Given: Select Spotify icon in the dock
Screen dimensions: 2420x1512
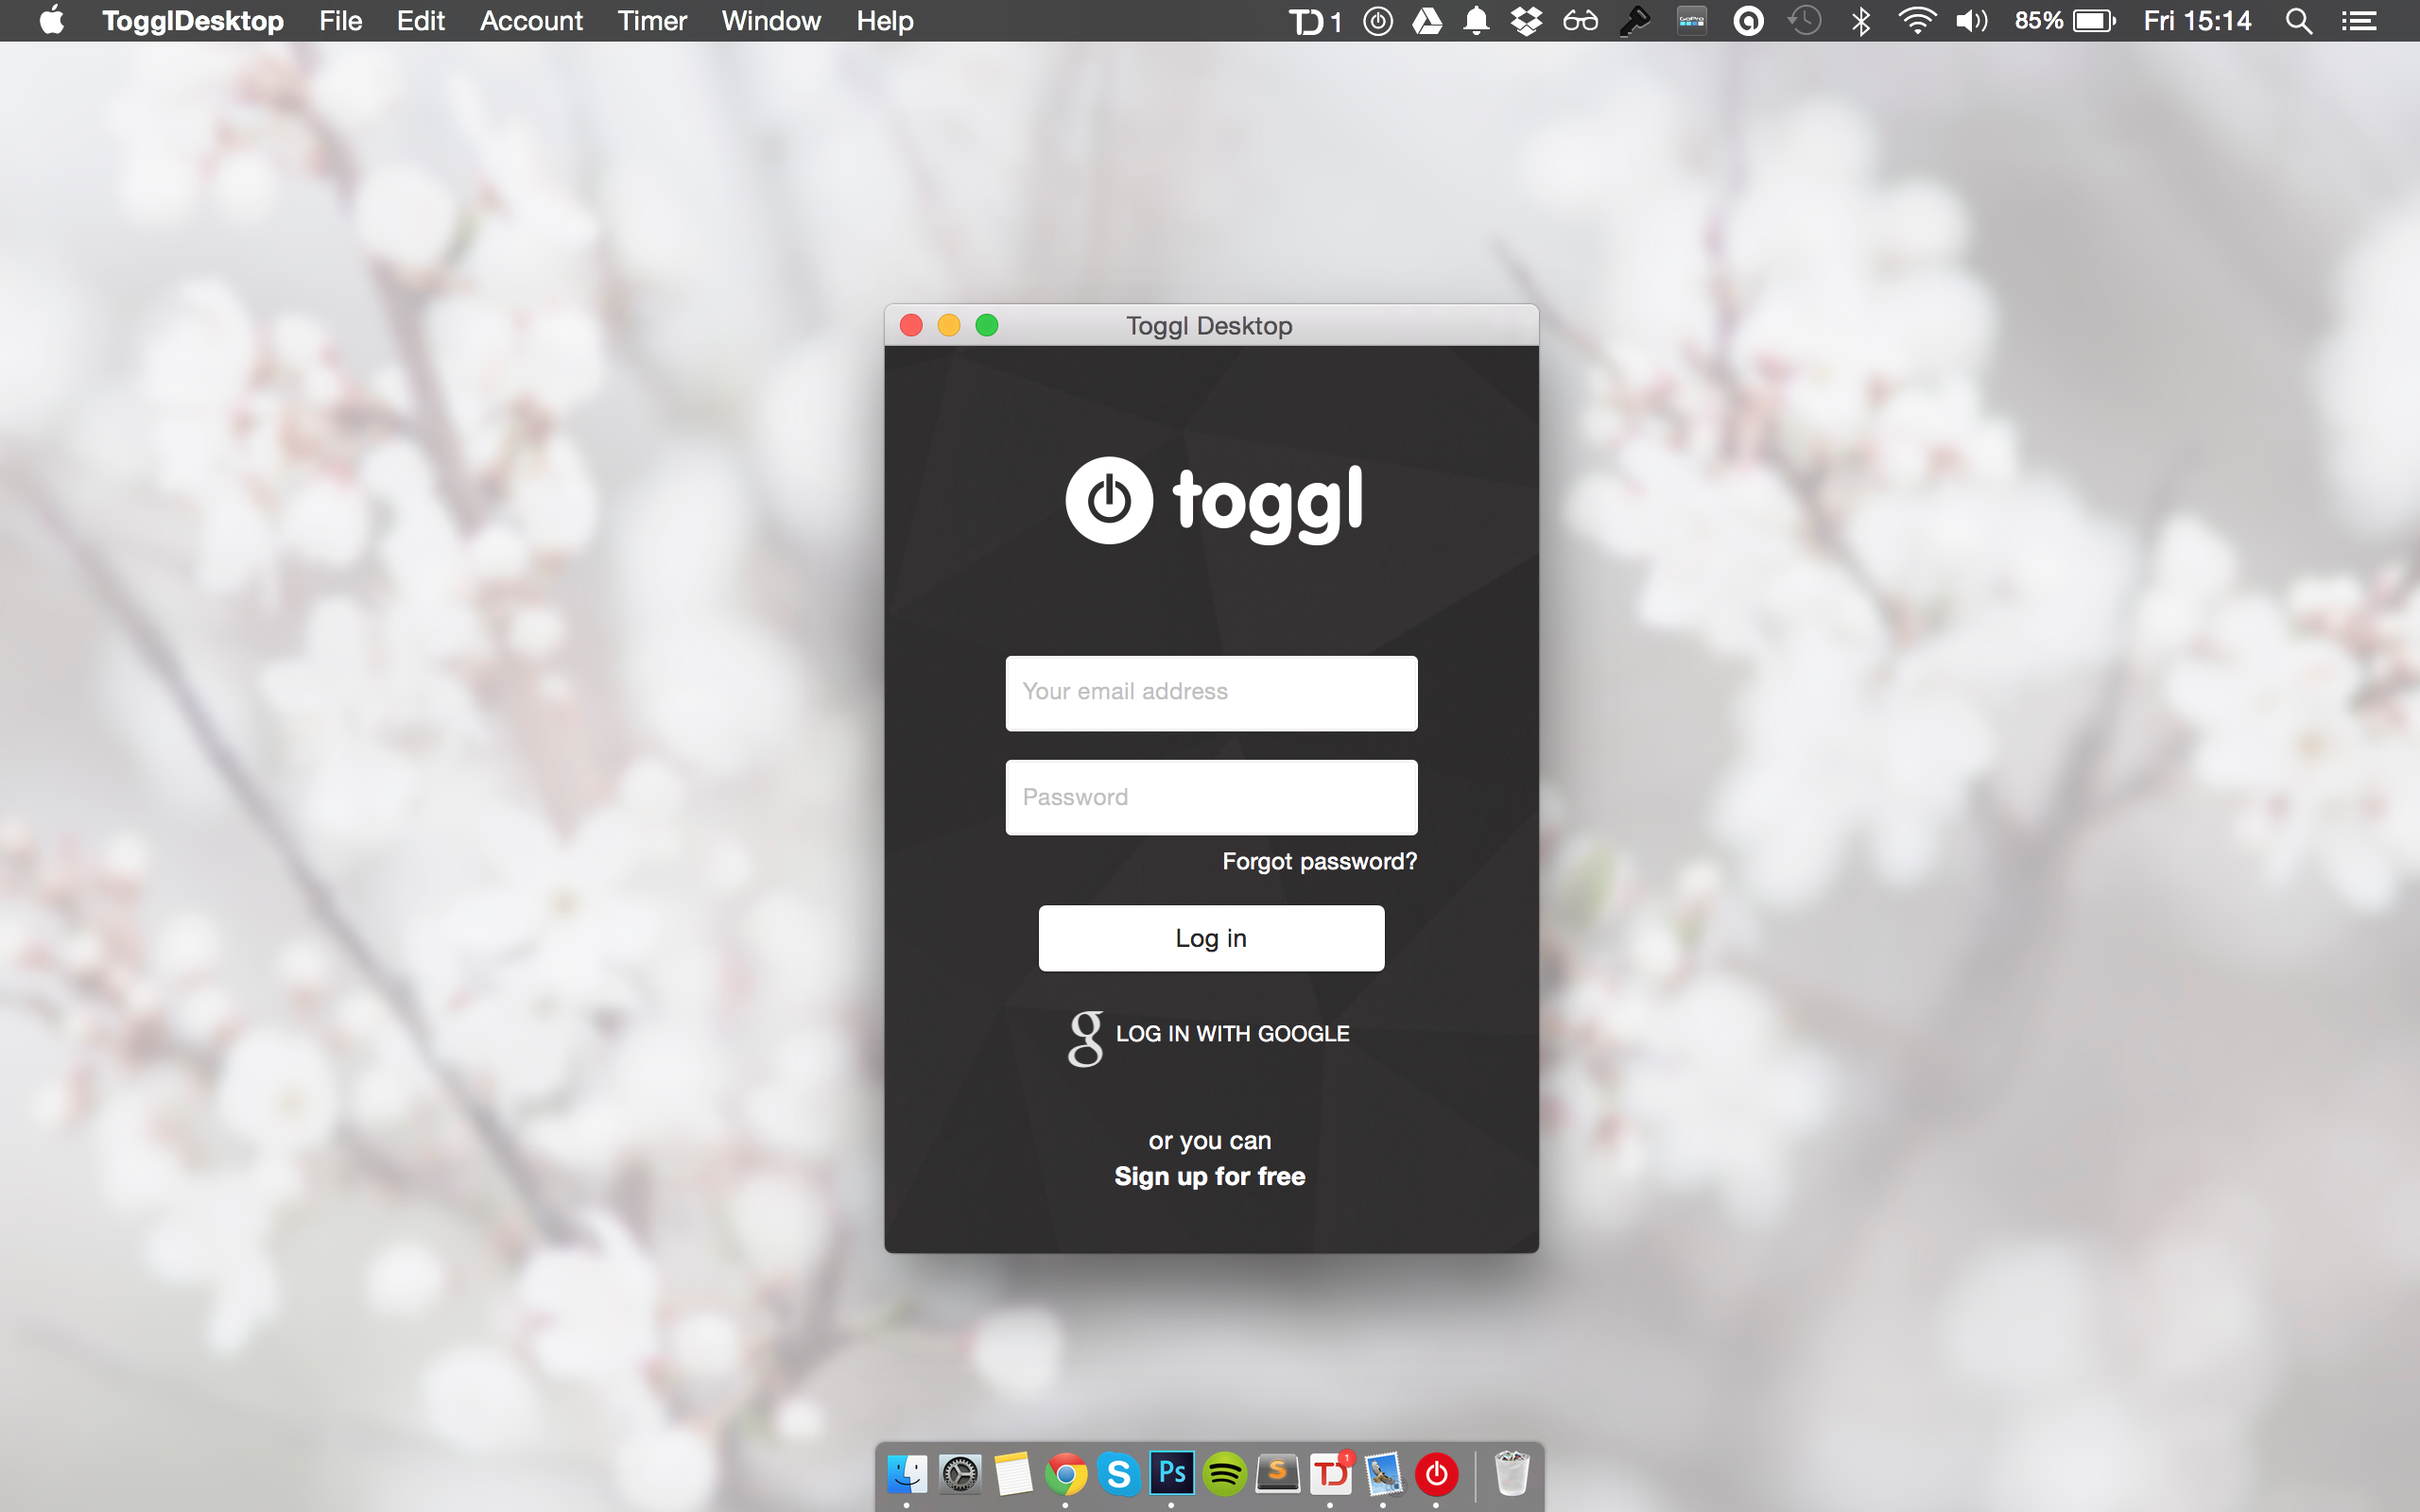Looking at the screenshot, I should click(1223, 1472).
